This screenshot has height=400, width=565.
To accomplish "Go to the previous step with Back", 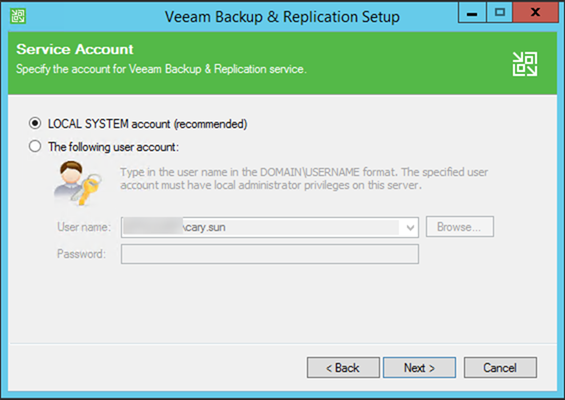I will click(x=343, y=368).
